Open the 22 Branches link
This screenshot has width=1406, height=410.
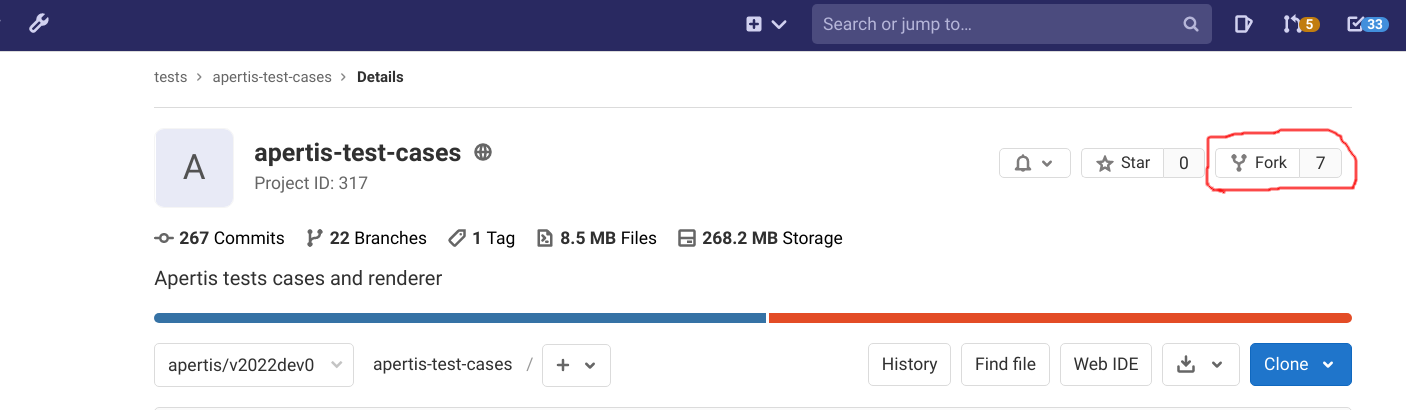367,238
